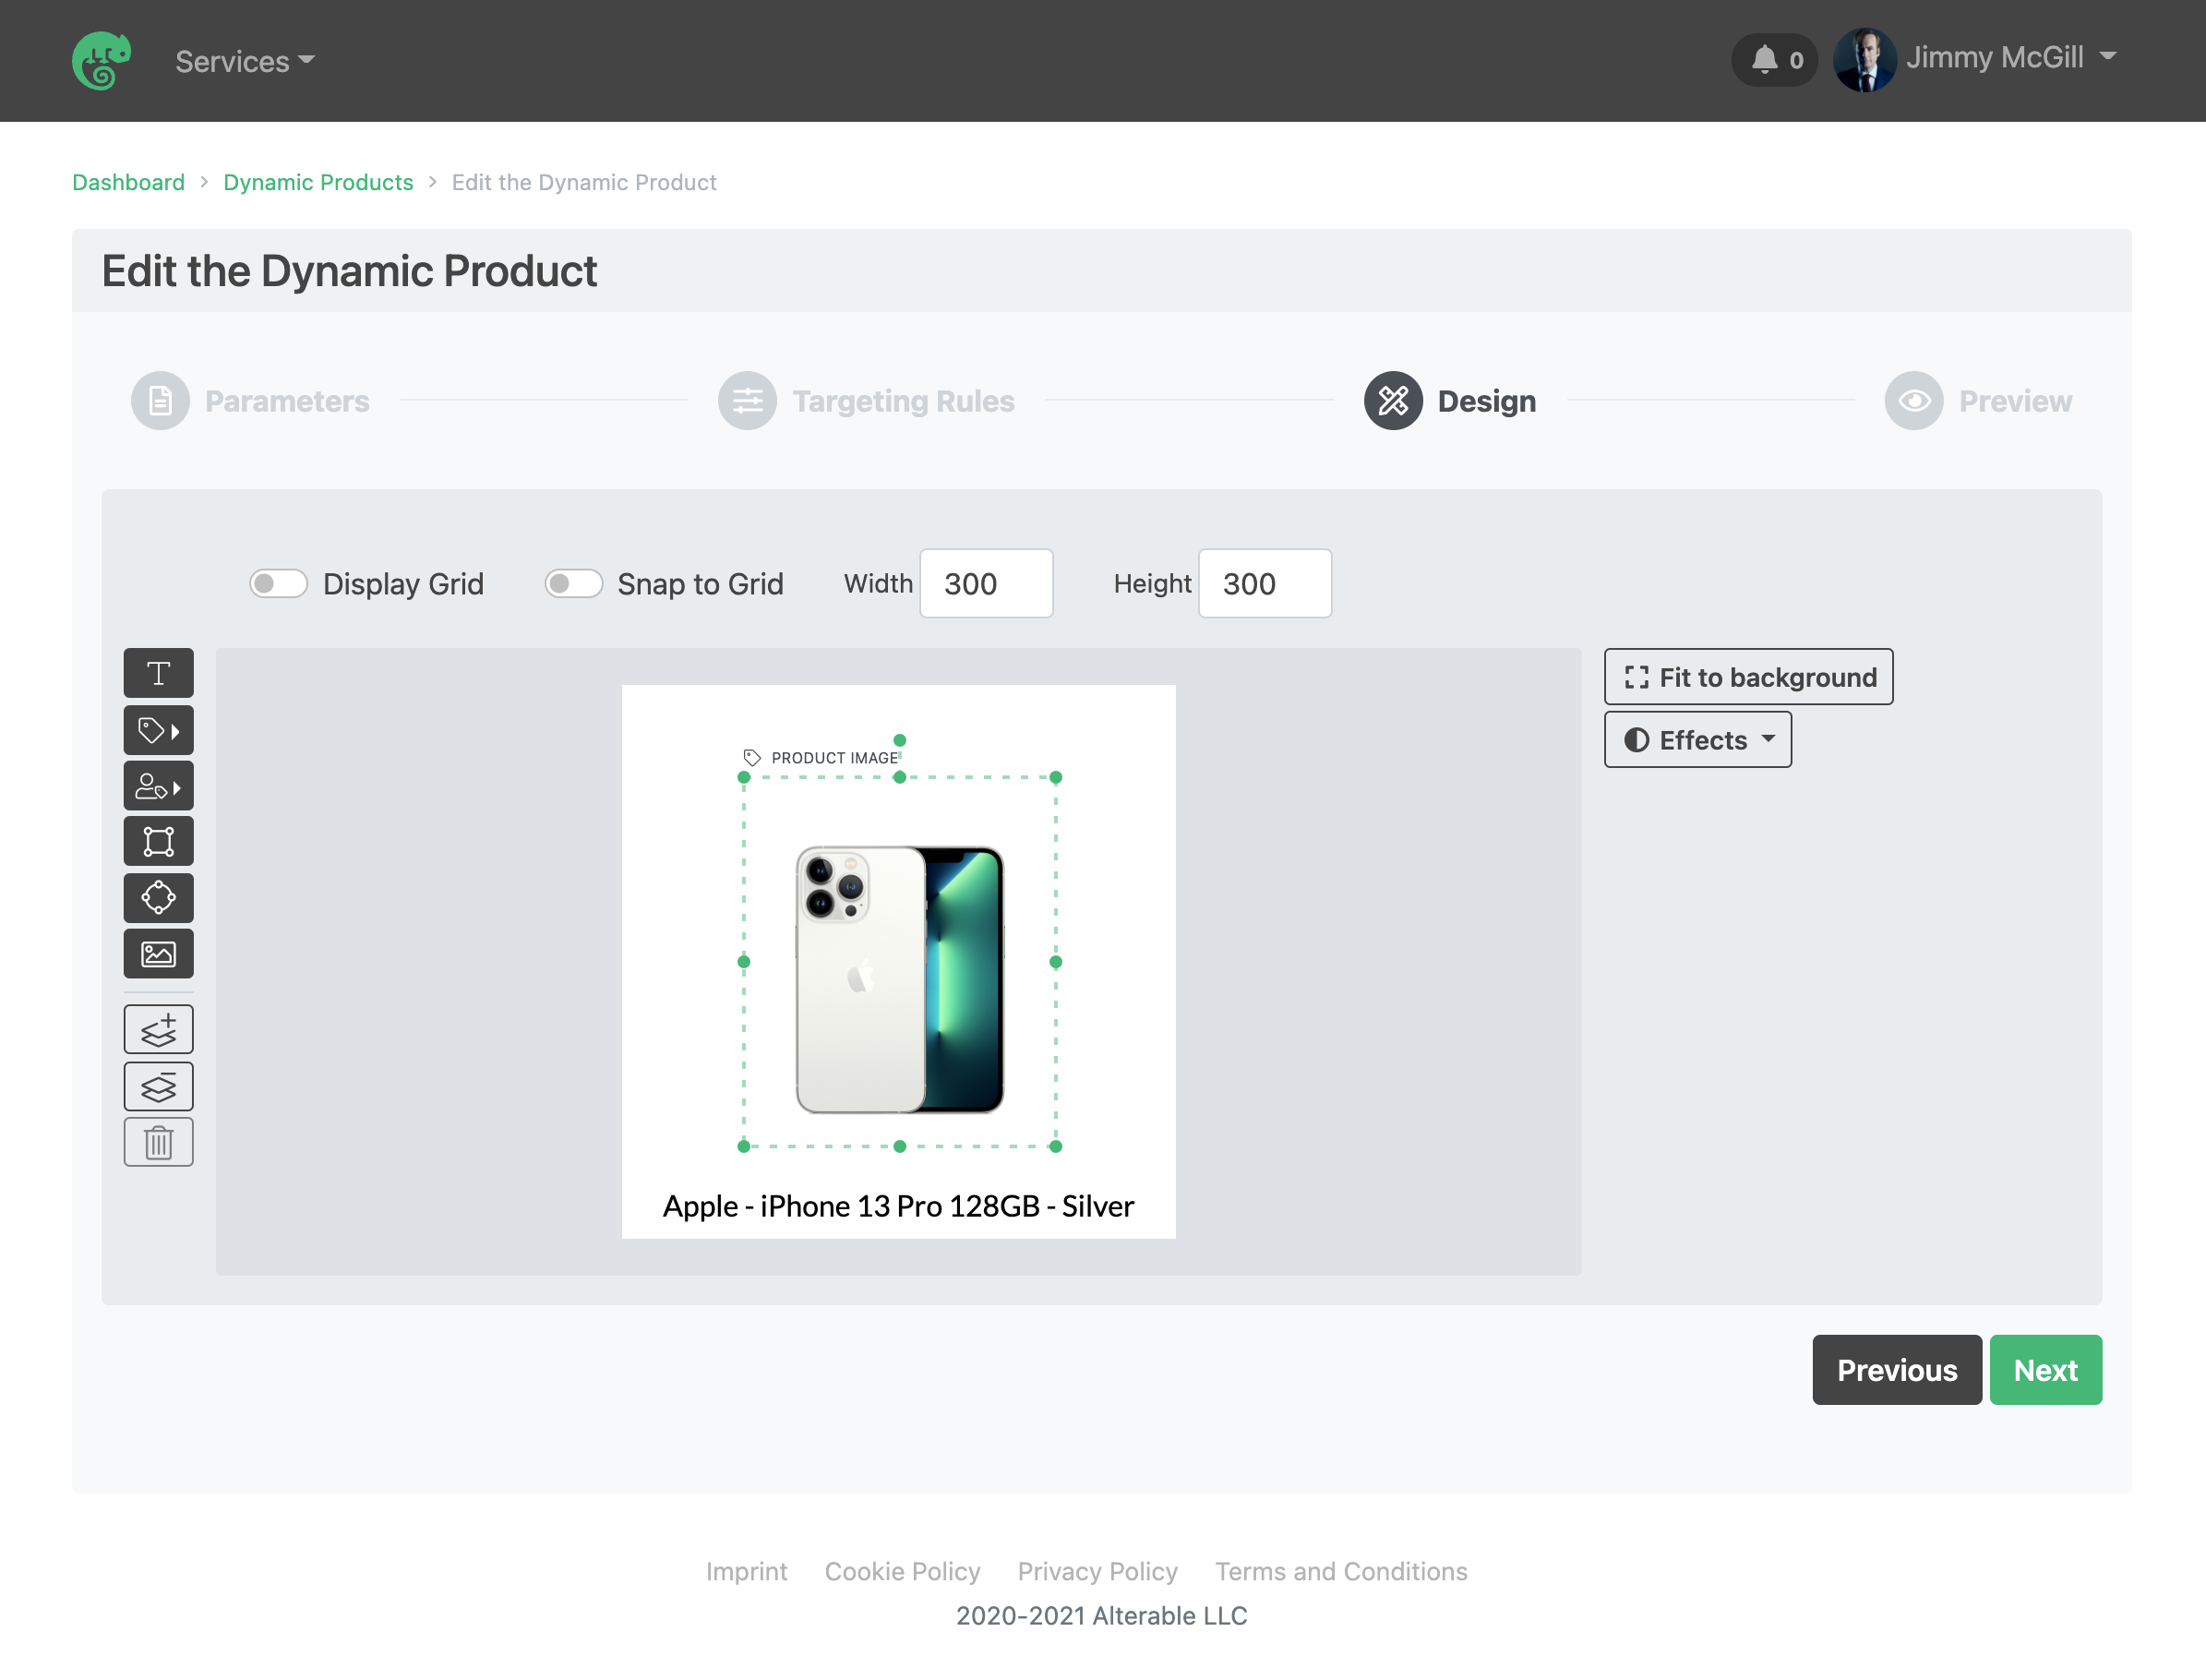Open Terms and Conditions link
The width and height of the screenshot is (2206, 1680).
[x=1341, y=1571]
